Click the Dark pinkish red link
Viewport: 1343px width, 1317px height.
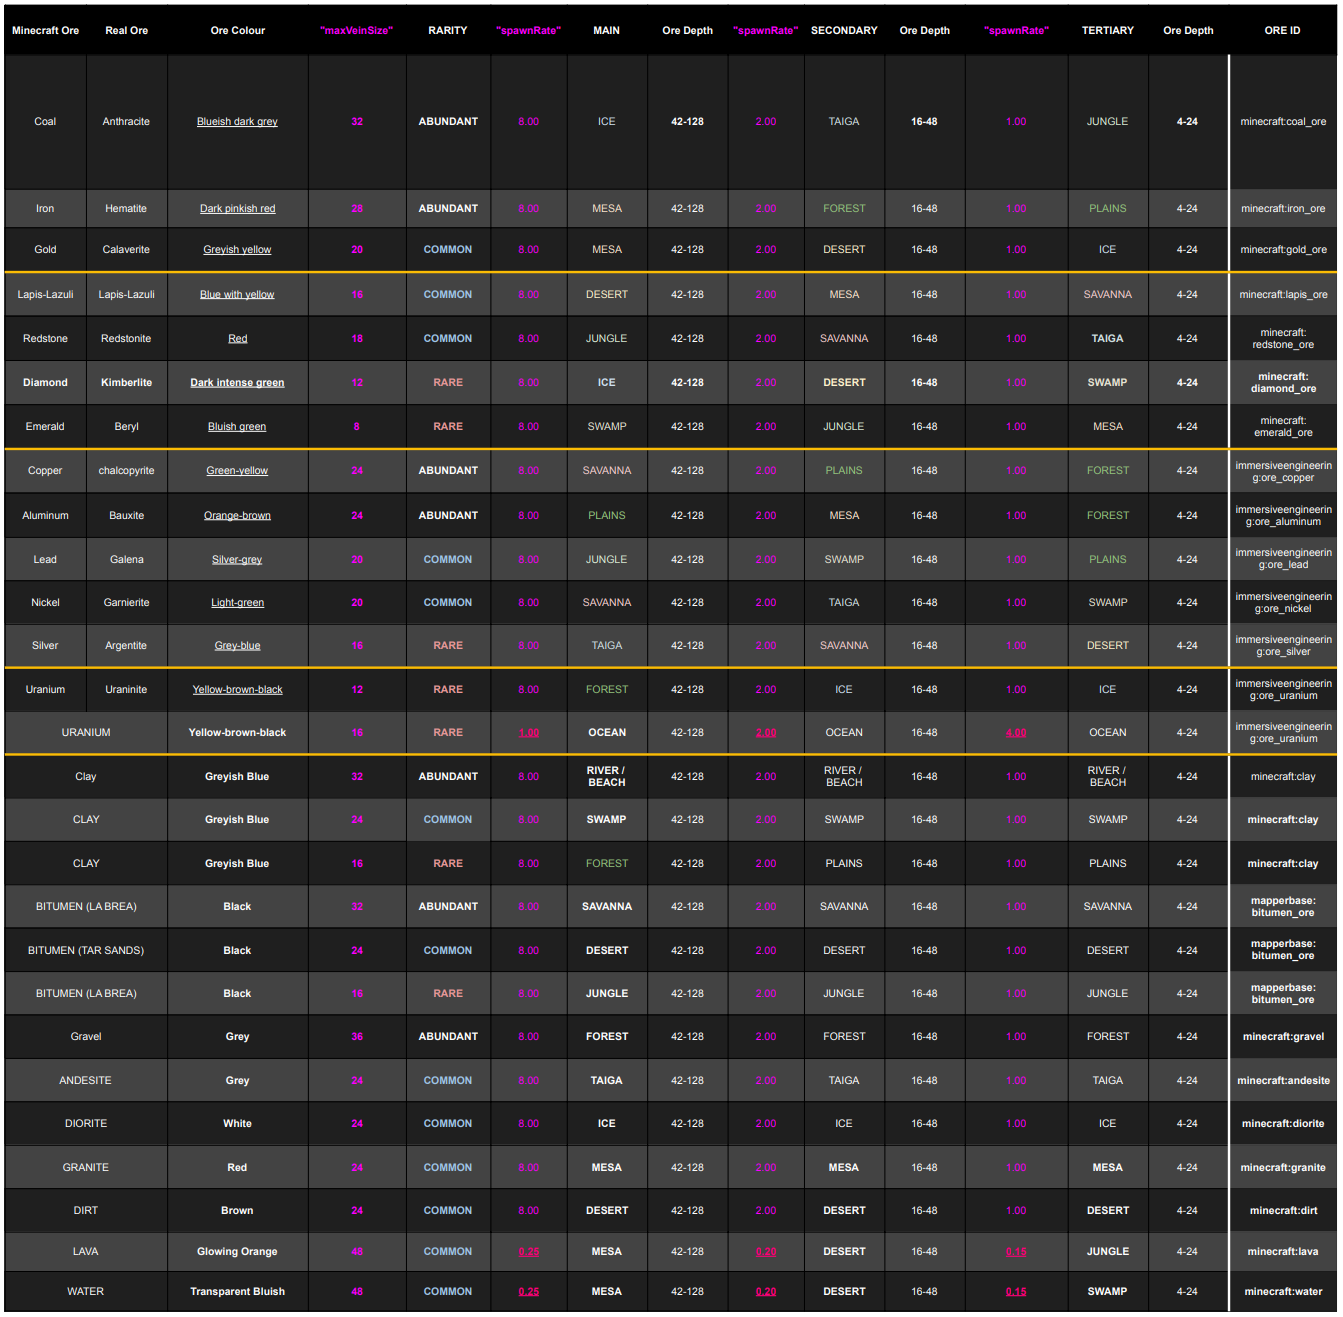[237, 209]
